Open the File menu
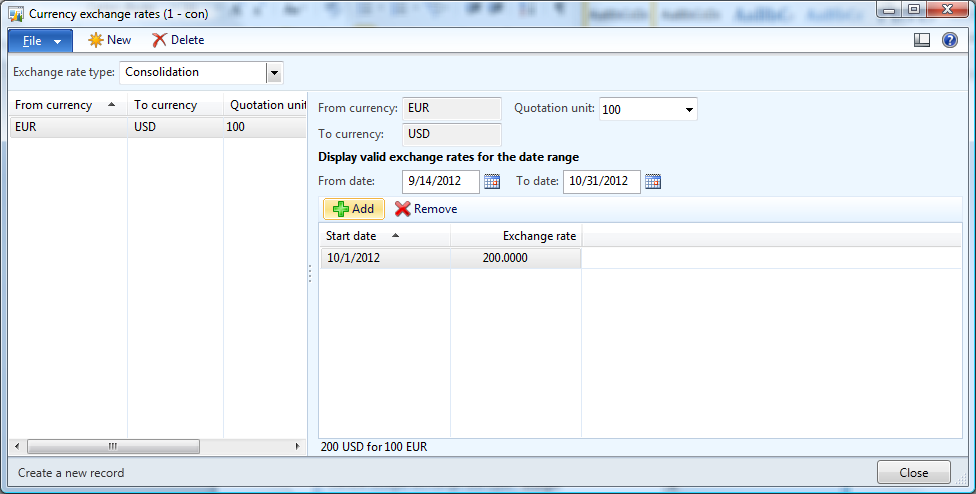The height and width of the screenshot is (494, 976). click(40, 40)
